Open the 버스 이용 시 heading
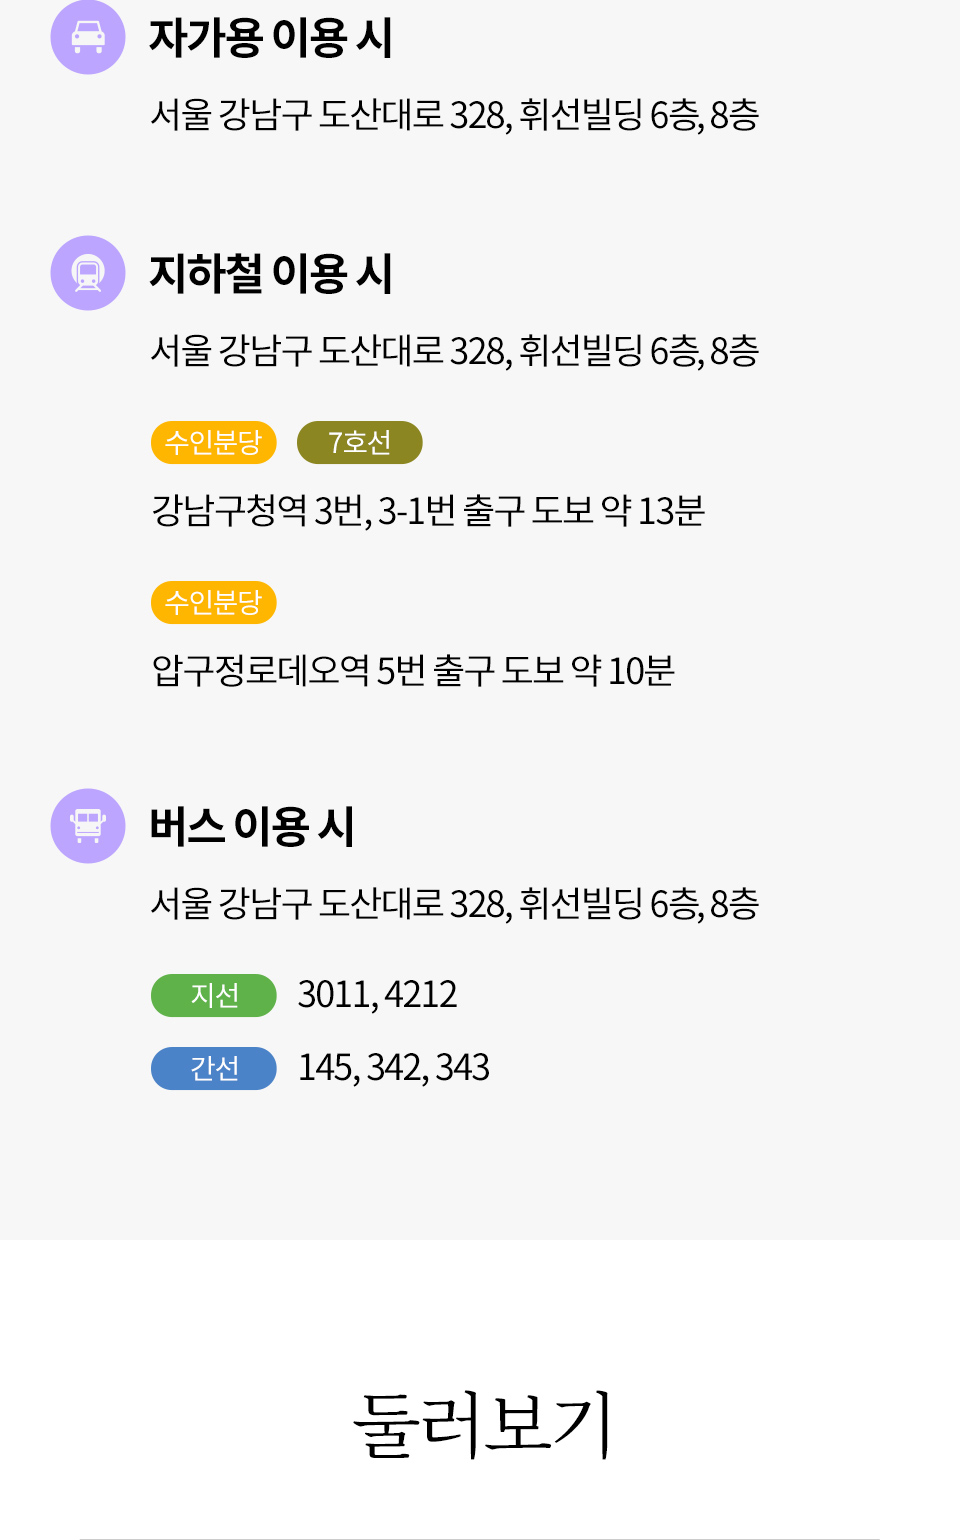The height and width of the screenshot is (1540, 960). pos(252,827)
